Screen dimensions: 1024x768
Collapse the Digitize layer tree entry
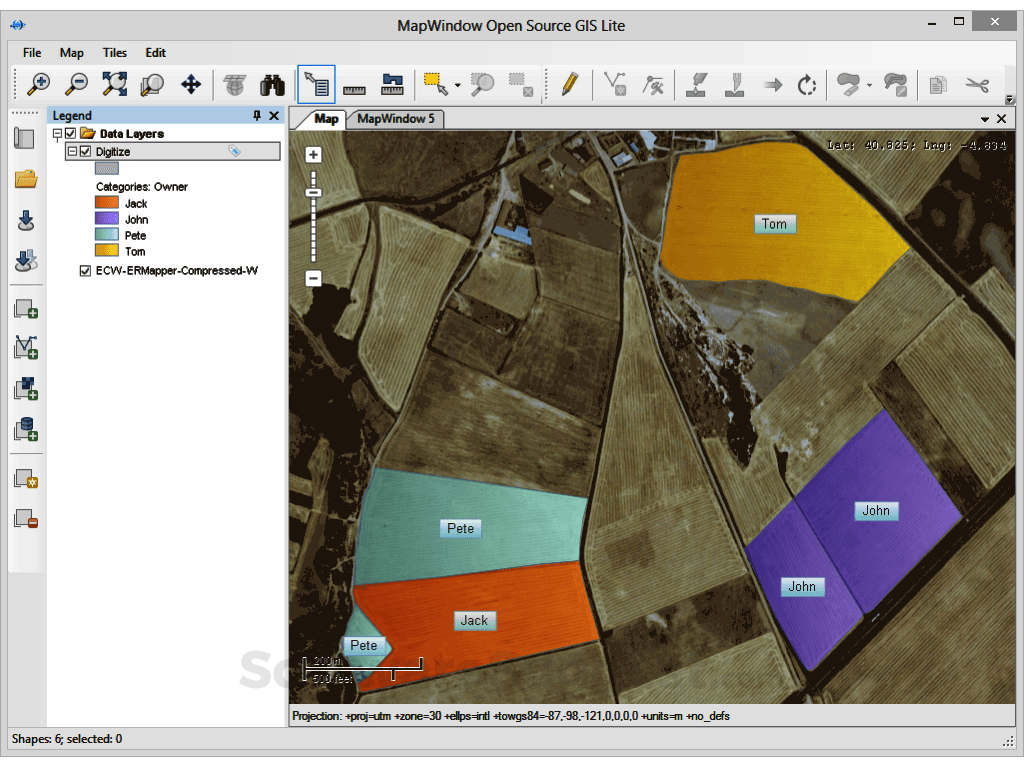[x=71, y=150]
